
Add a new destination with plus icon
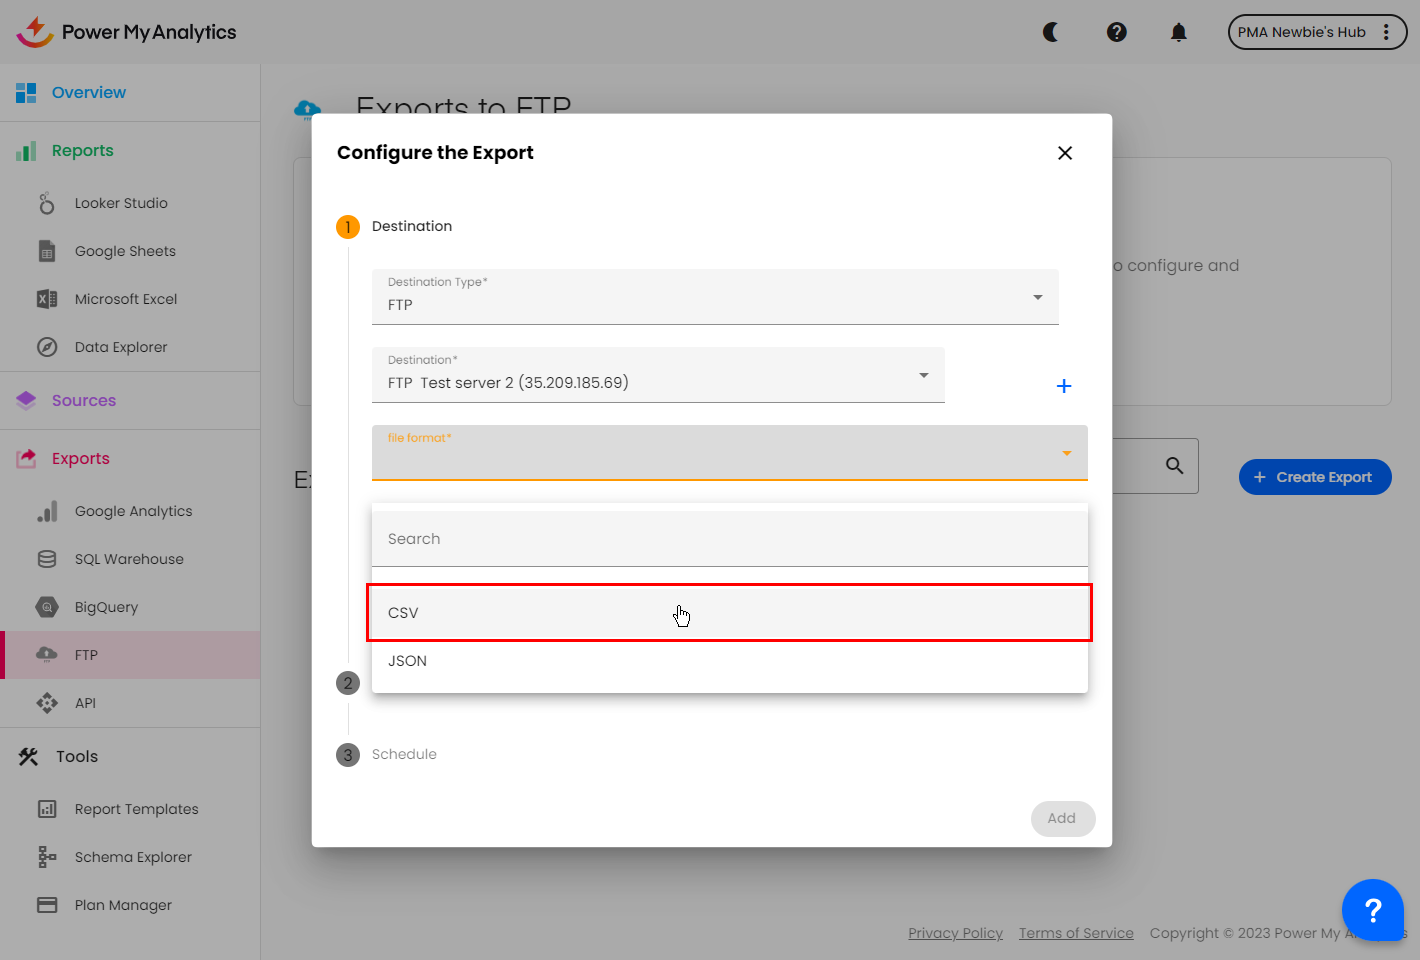coord(1064,386)
